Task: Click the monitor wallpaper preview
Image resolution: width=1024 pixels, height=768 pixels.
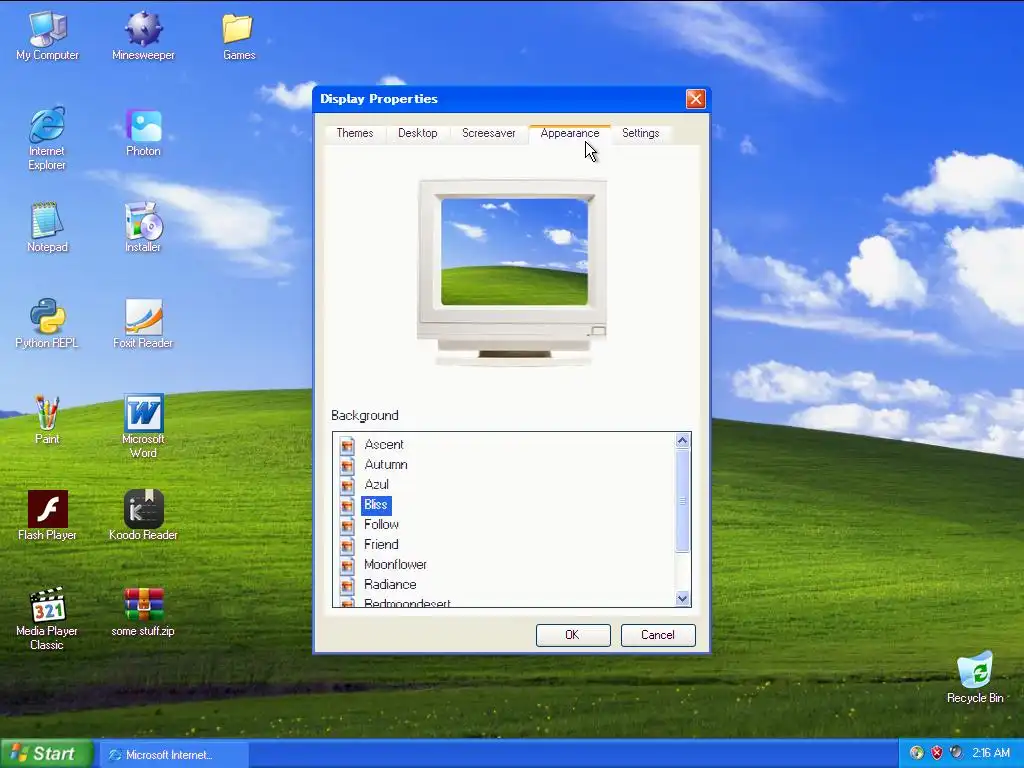Action: point(514,252)
